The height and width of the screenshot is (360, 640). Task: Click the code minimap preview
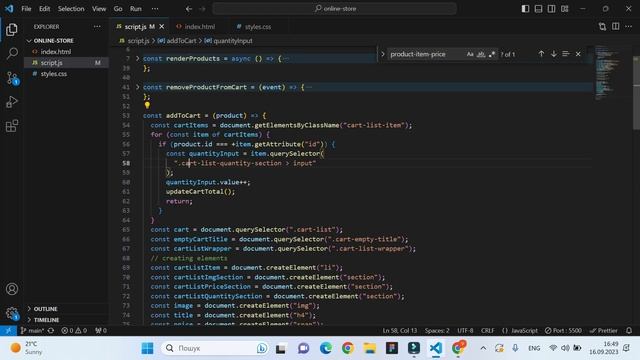click(607, 73)
